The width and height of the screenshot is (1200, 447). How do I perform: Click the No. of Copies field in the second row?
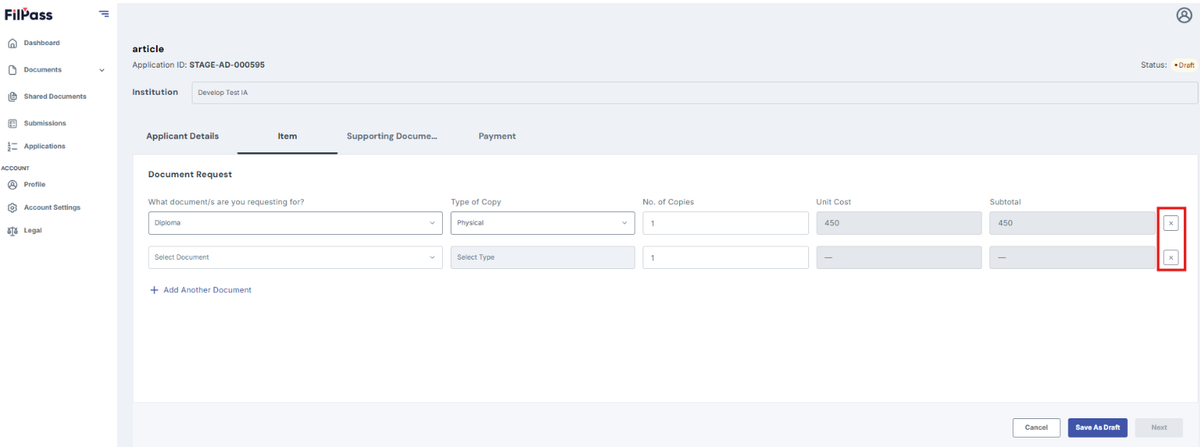tap(726, 258)
